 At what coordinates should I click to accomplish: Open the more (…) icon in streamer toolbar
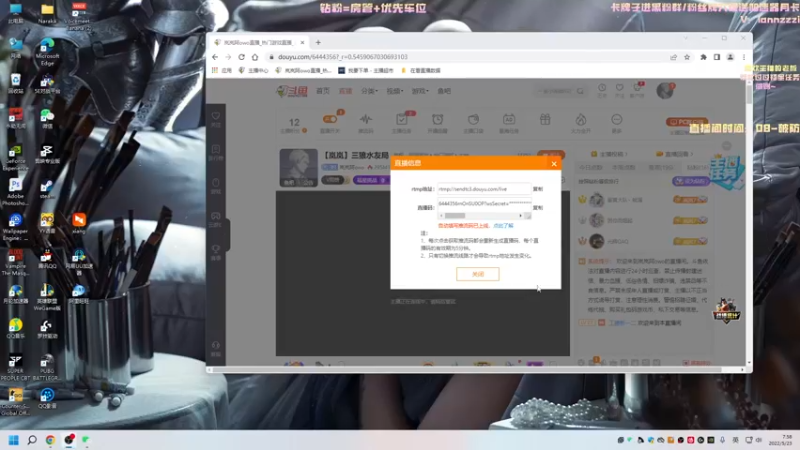[x=616, y=119]
